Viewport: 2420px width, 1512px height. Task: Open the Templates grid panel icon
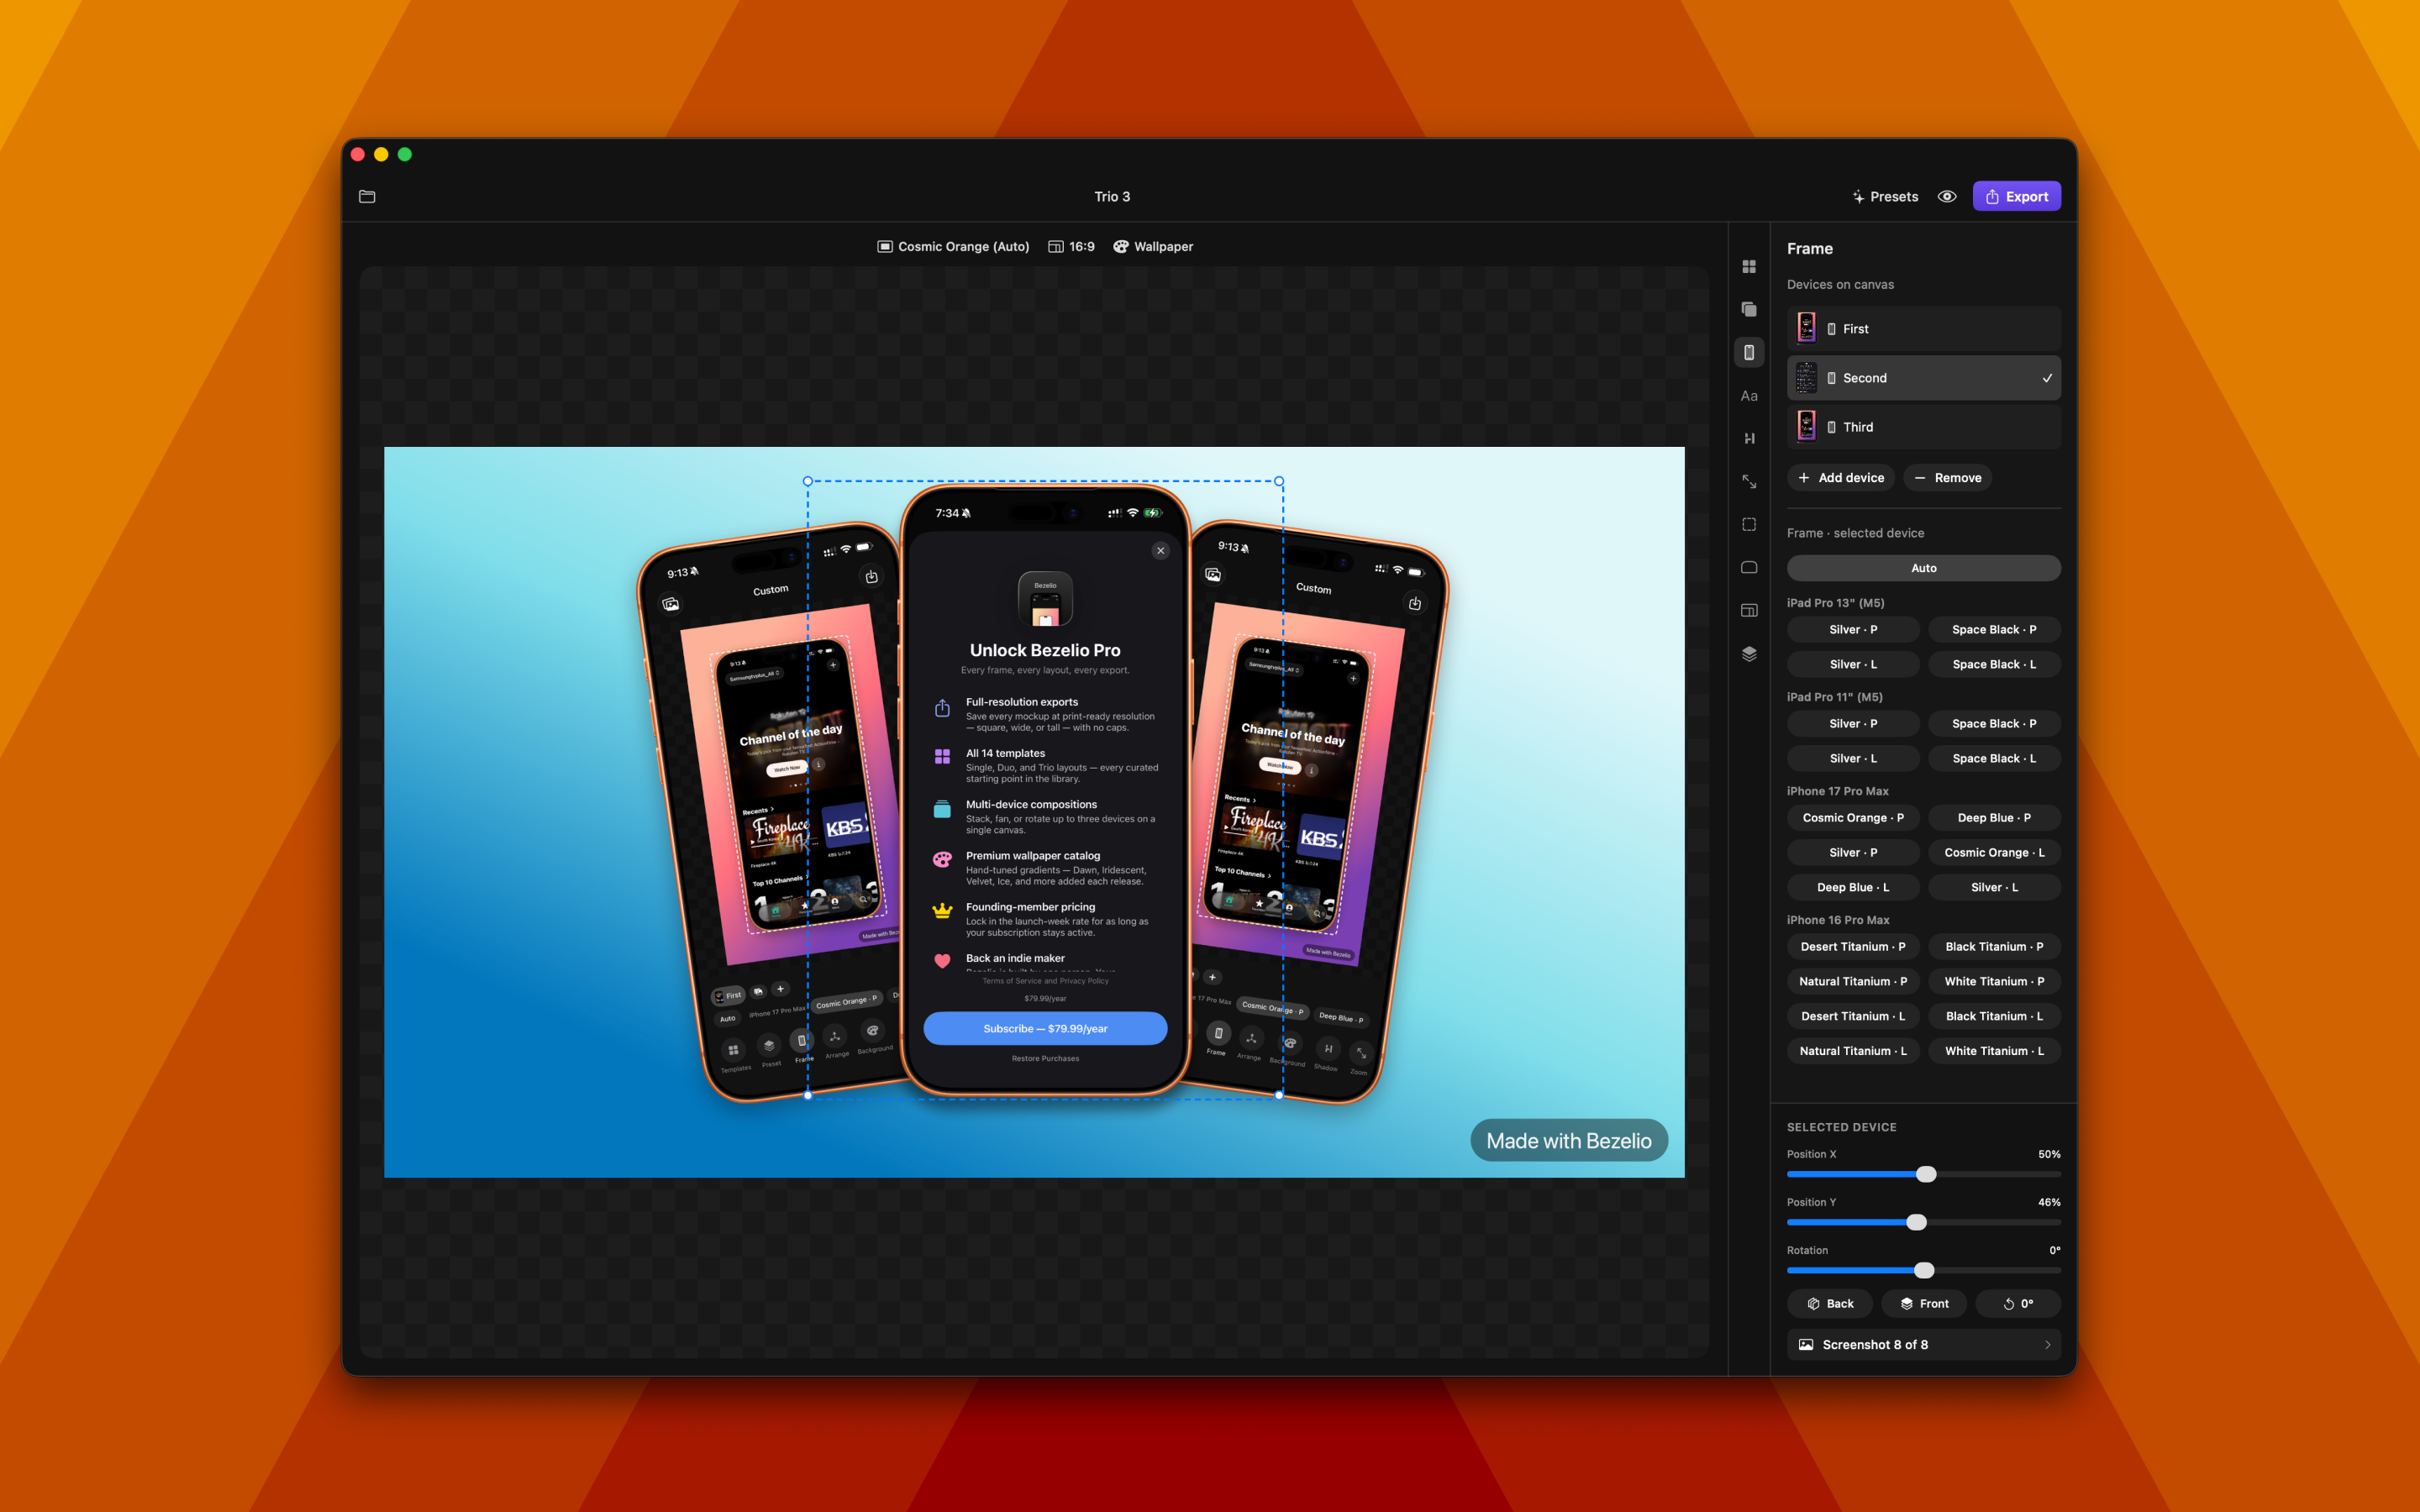[x=1749, y=267]
